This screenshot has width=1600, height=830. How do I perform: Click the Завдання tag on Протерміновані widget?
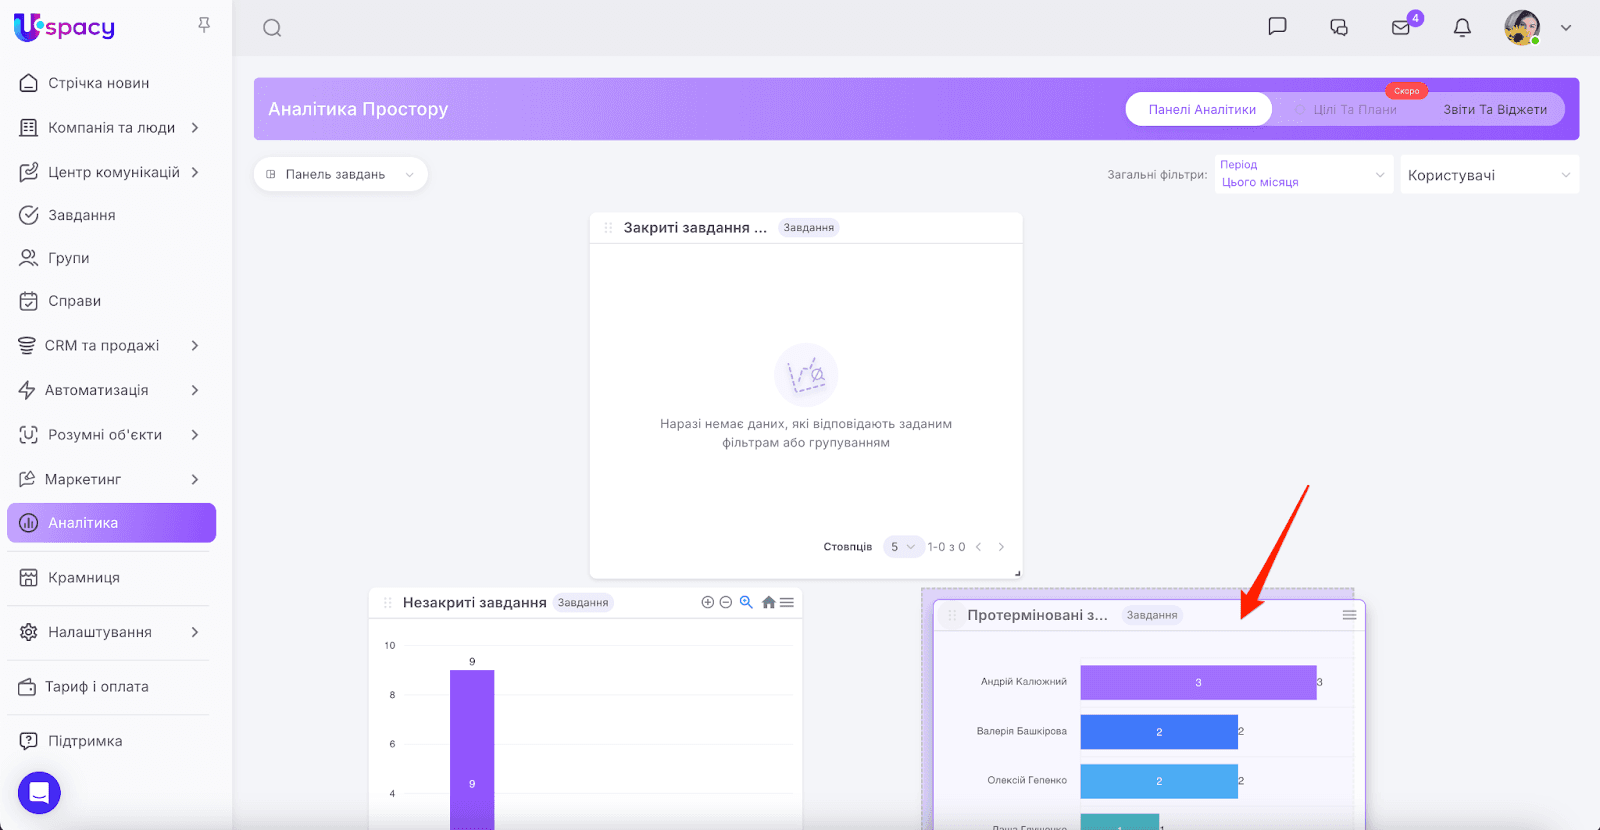point(1152,615)
